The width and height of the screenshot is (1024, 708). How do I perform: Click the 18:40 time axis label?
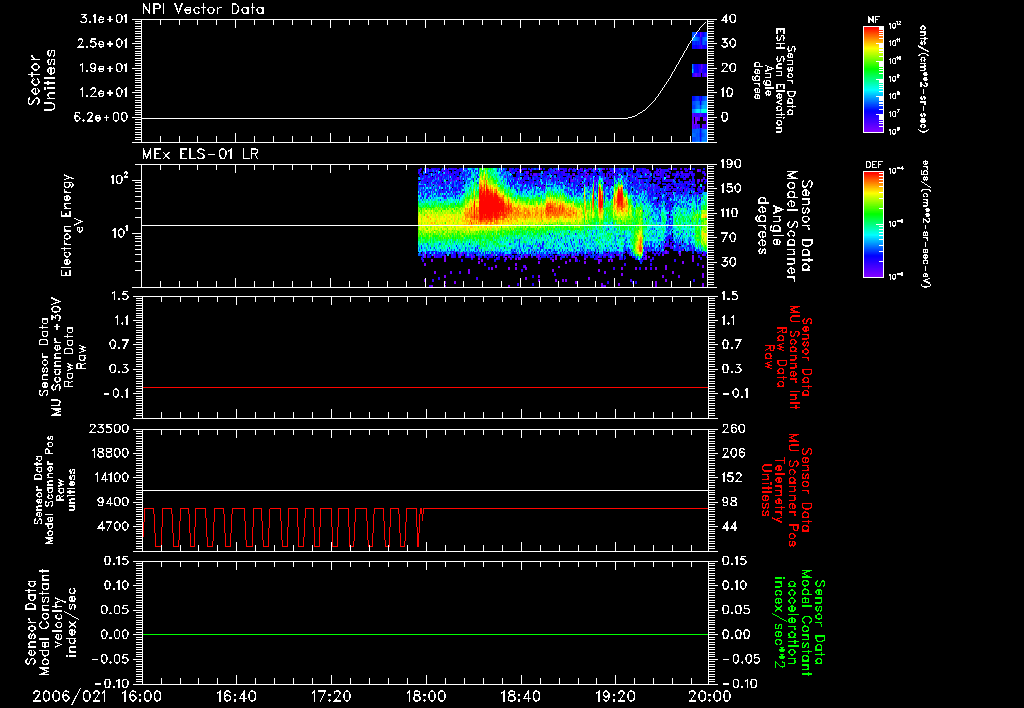pyautogui.click(x=520, y=697)
